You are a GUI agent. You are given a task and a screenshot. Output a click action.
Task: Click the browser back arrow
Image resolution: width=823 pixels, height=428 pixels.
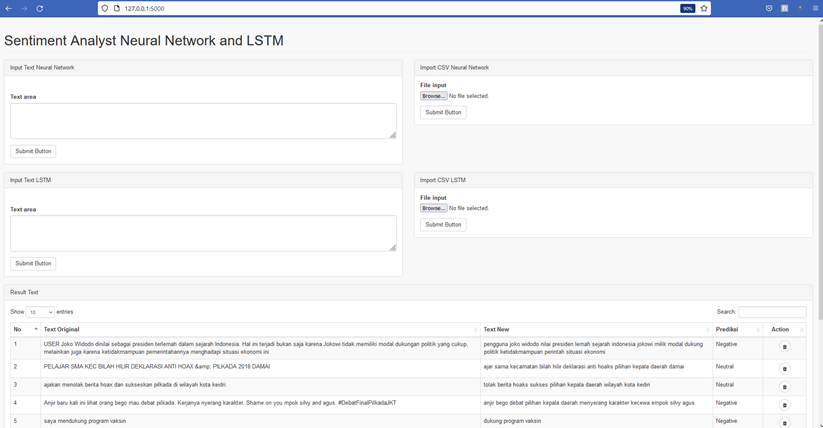pyautogui.click(x=9, y=8)
